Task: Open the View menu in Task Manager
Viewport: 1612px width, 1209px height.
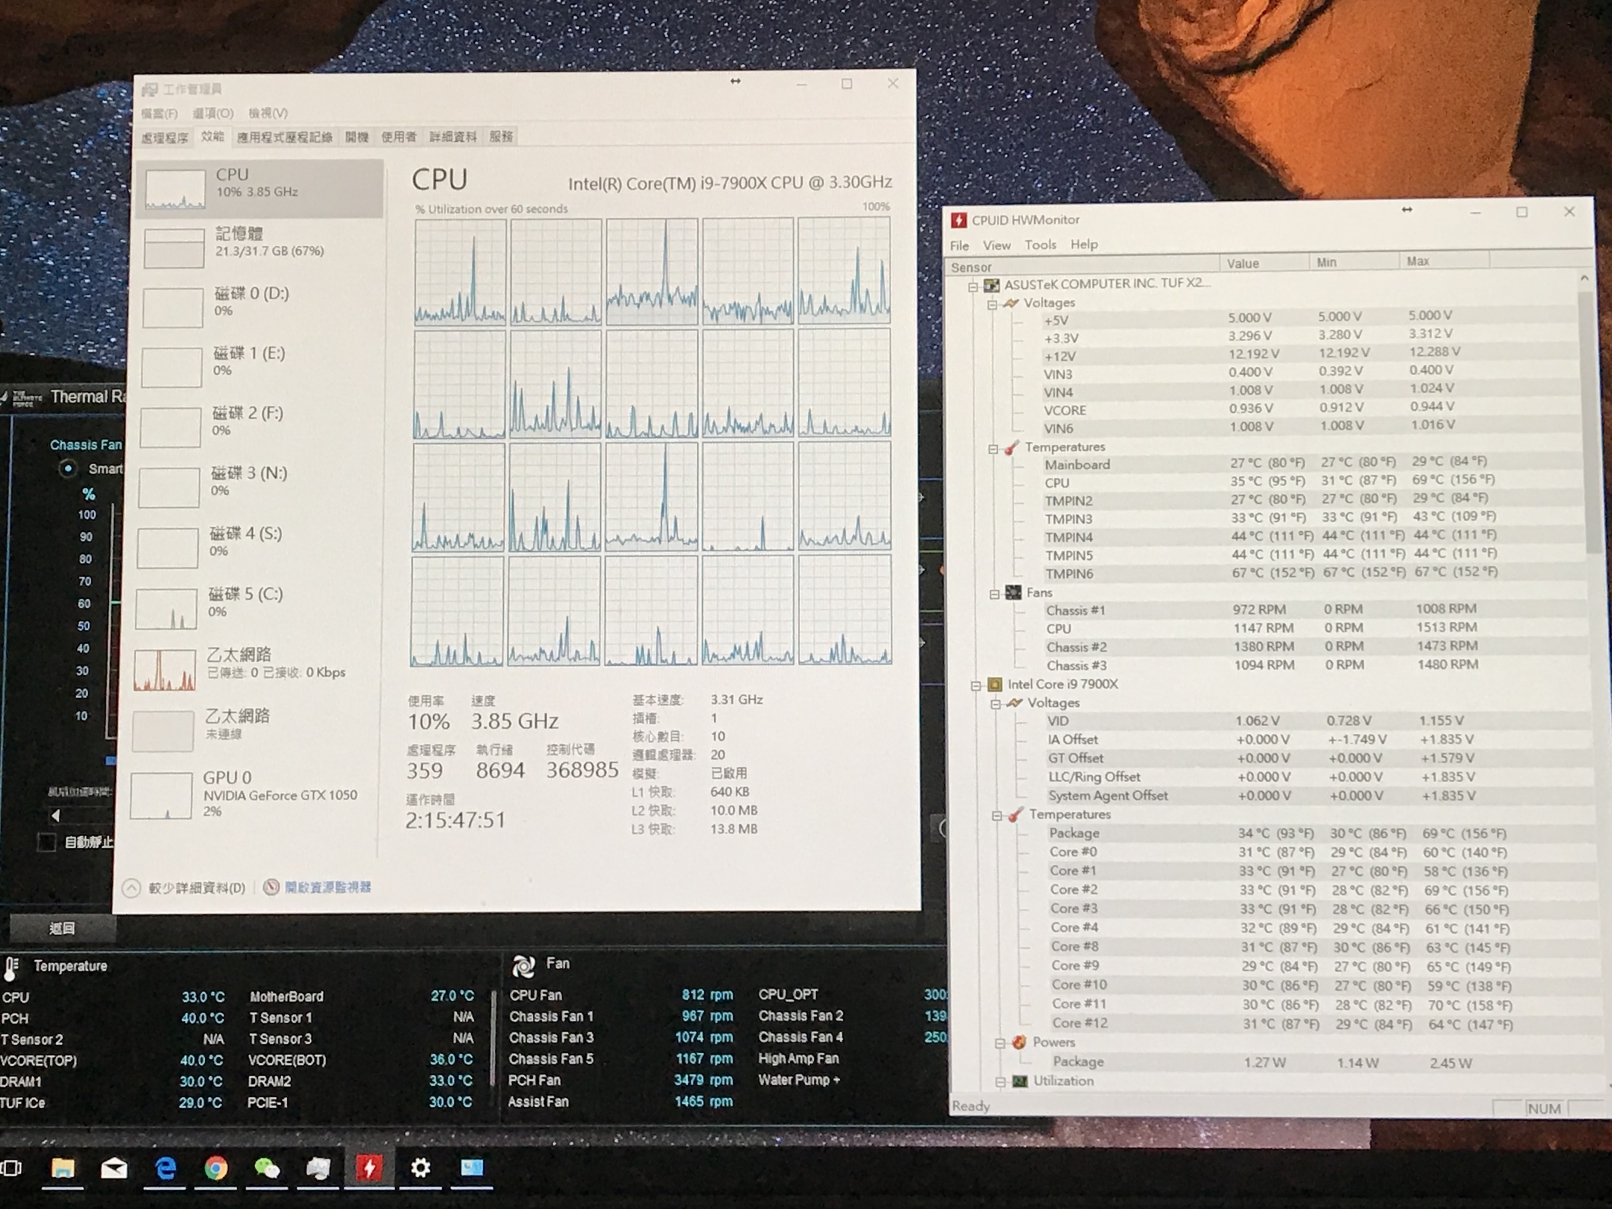Action: 267,114
